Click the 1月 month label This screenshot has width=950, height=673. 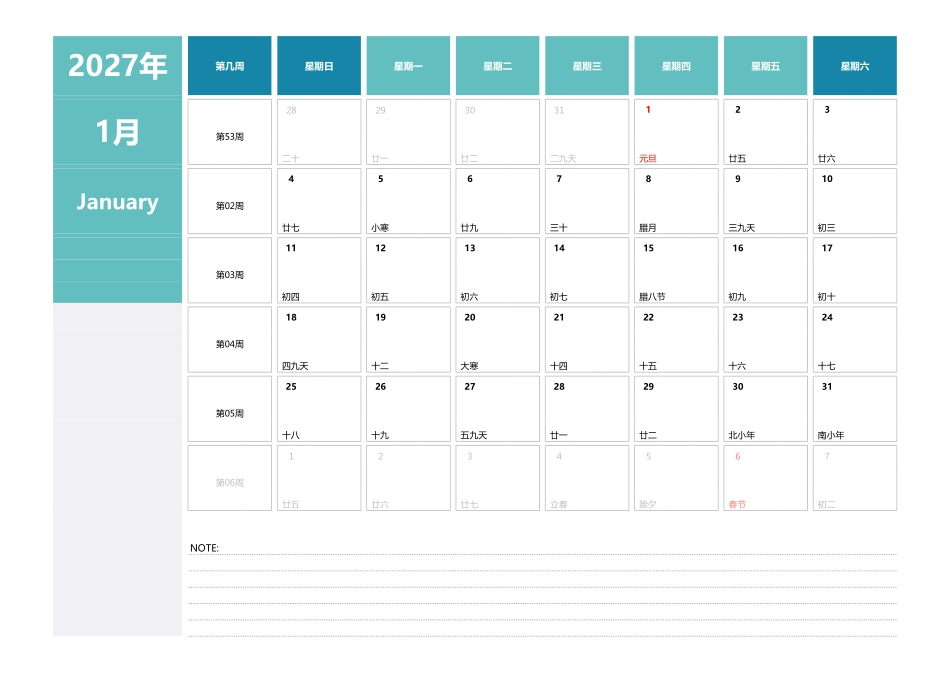pyautogui.click(x=117, y=132)
